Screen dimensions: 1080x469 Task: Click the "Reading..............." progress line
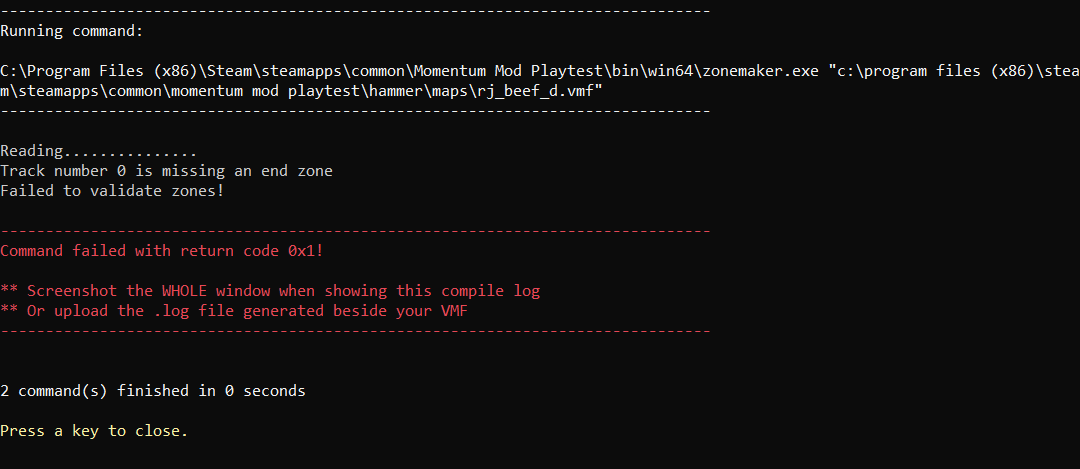pyautogui.click(x=98, y=151)
